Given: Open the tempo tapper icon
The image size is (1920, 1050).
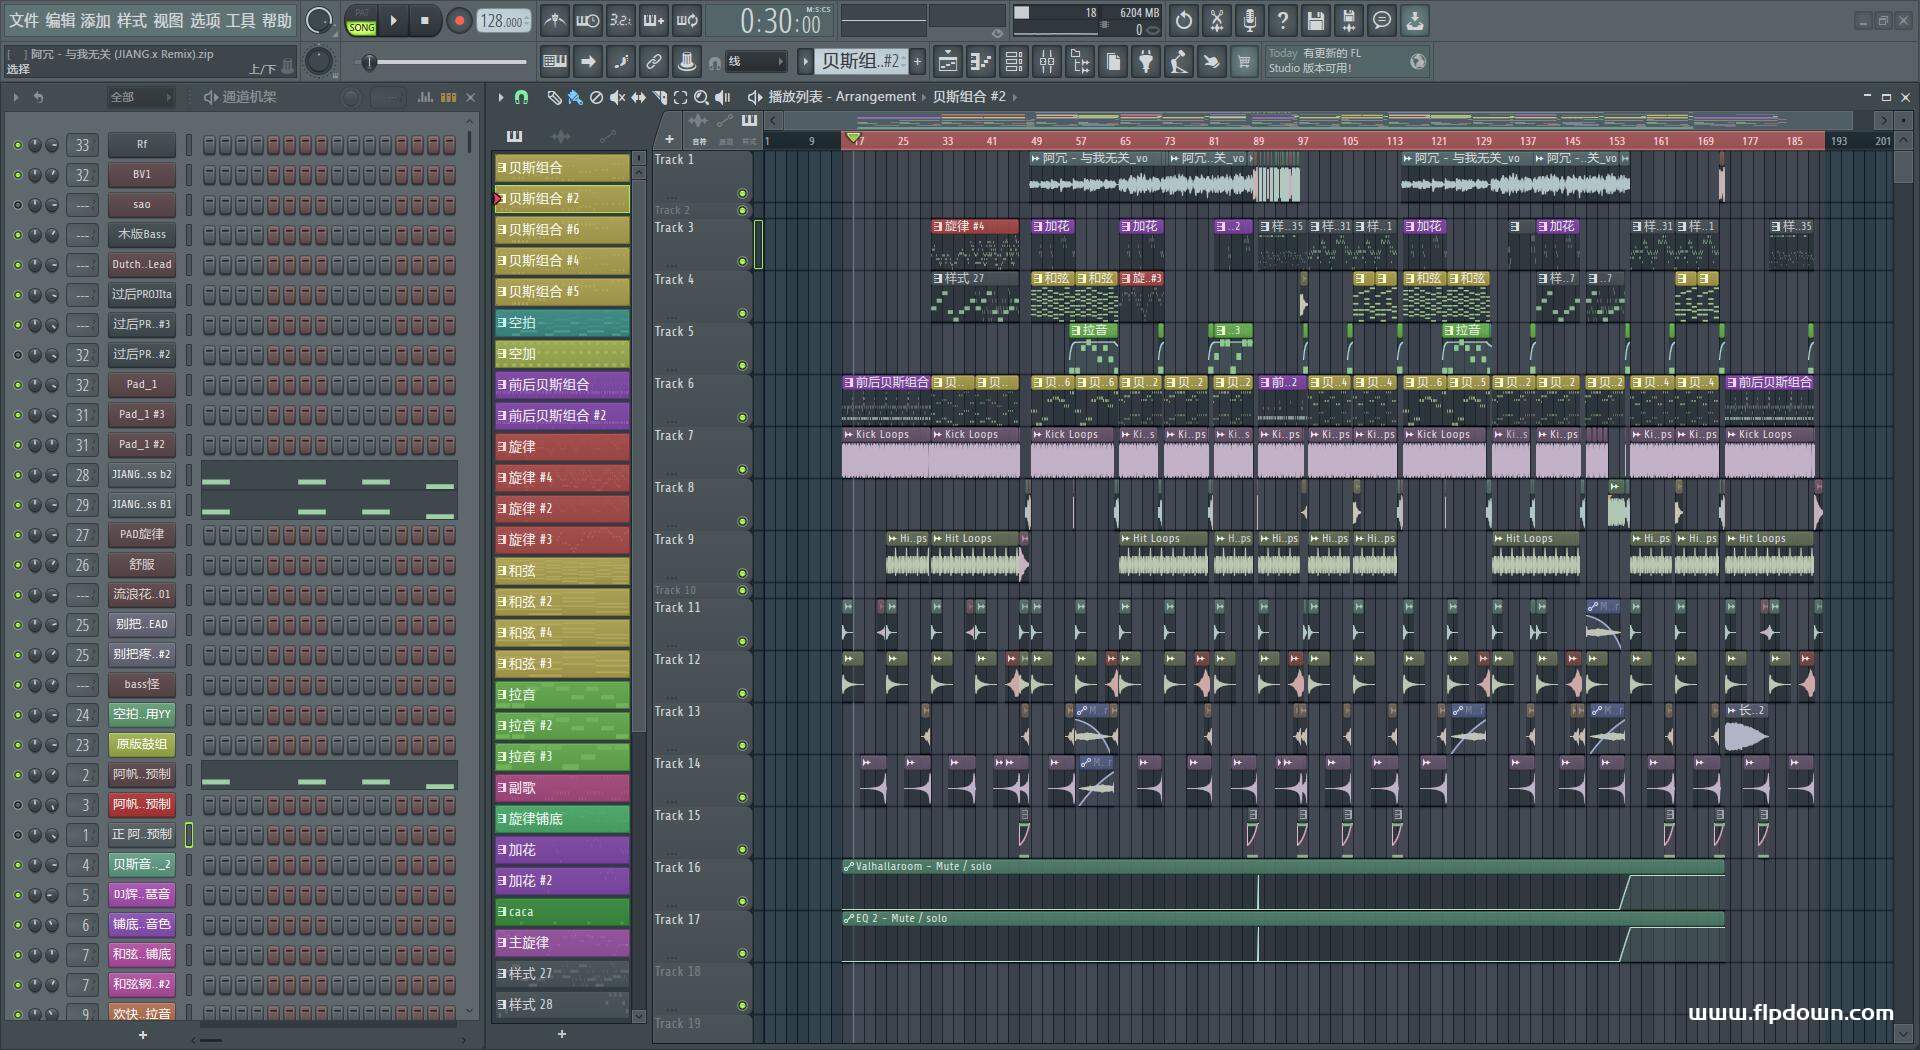Looking at the screenshot, I should point(1179,62).
